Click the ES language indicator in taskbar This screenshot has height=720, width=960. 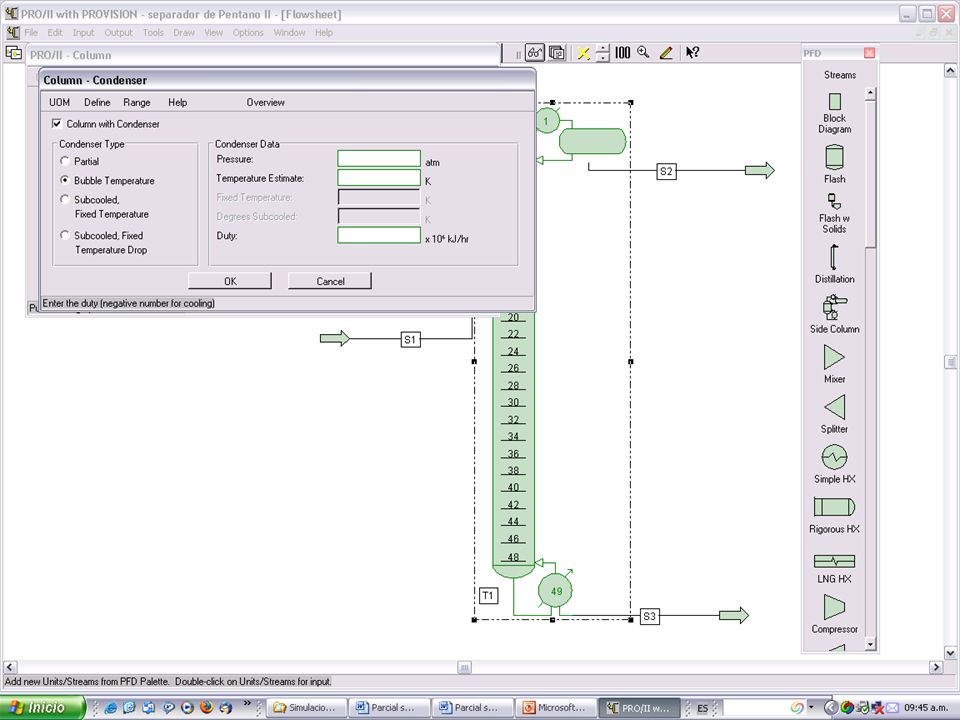click(702, 708)
